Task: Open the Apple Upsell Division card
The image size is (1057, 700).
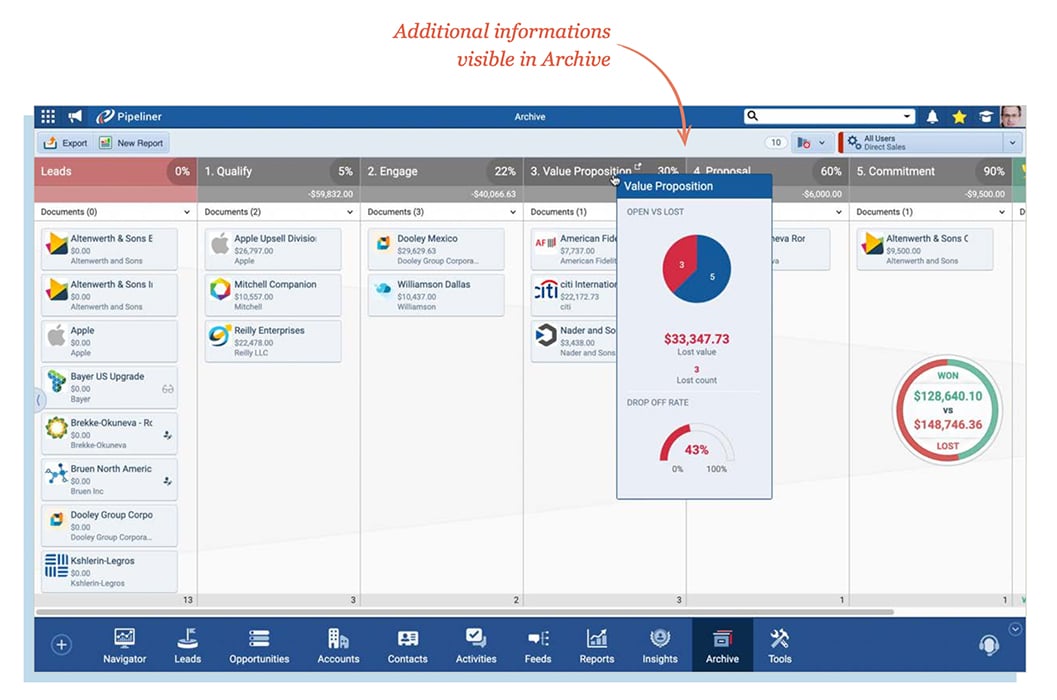Action: click(x=273, y=249)
